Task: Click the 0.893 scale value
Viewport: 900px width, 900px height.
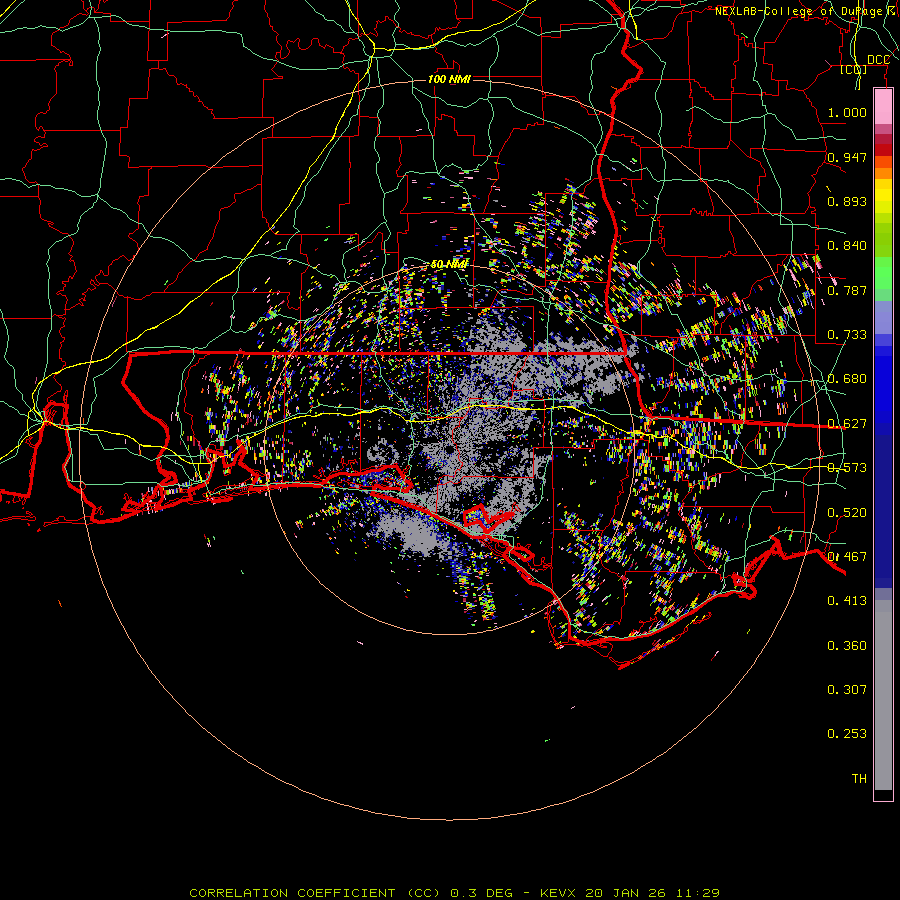Action: click(847, 201)
